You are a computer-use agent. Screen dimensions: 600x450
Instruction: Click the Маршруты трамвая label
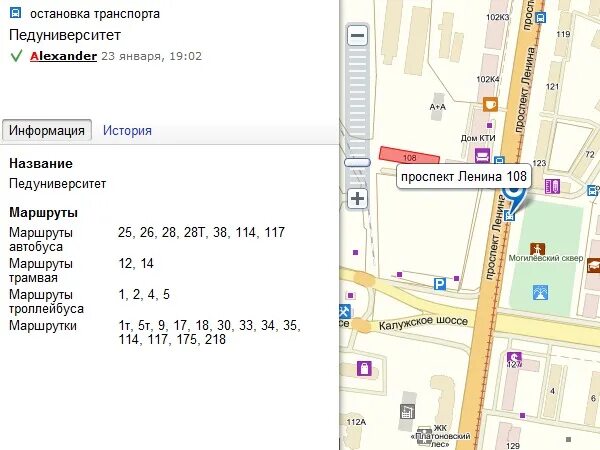pyautogui.click(x=41, y=271)
